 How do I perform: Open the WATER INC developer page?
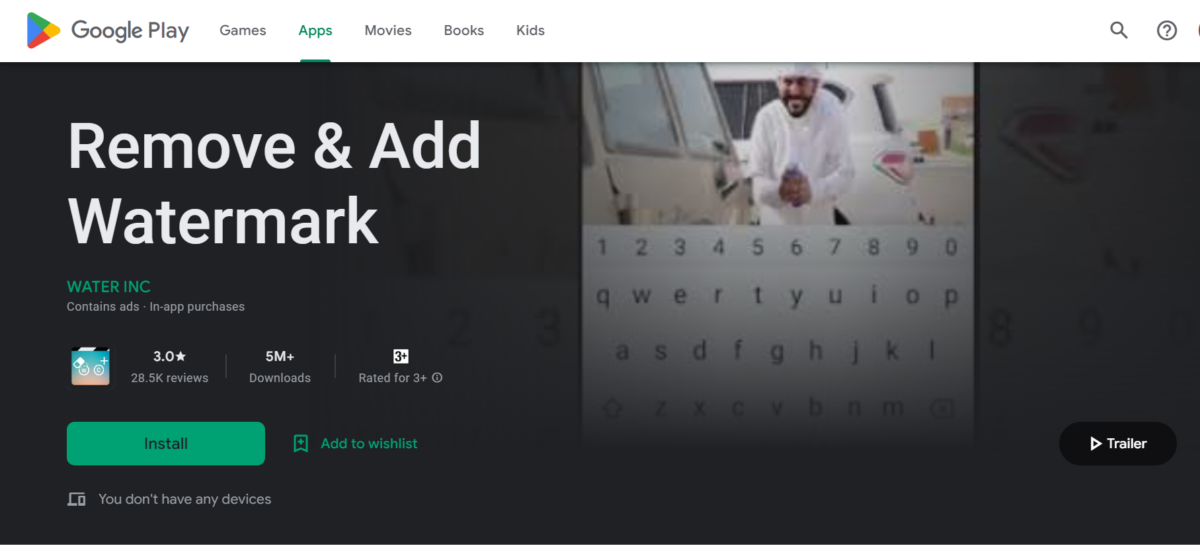[109, 286]
